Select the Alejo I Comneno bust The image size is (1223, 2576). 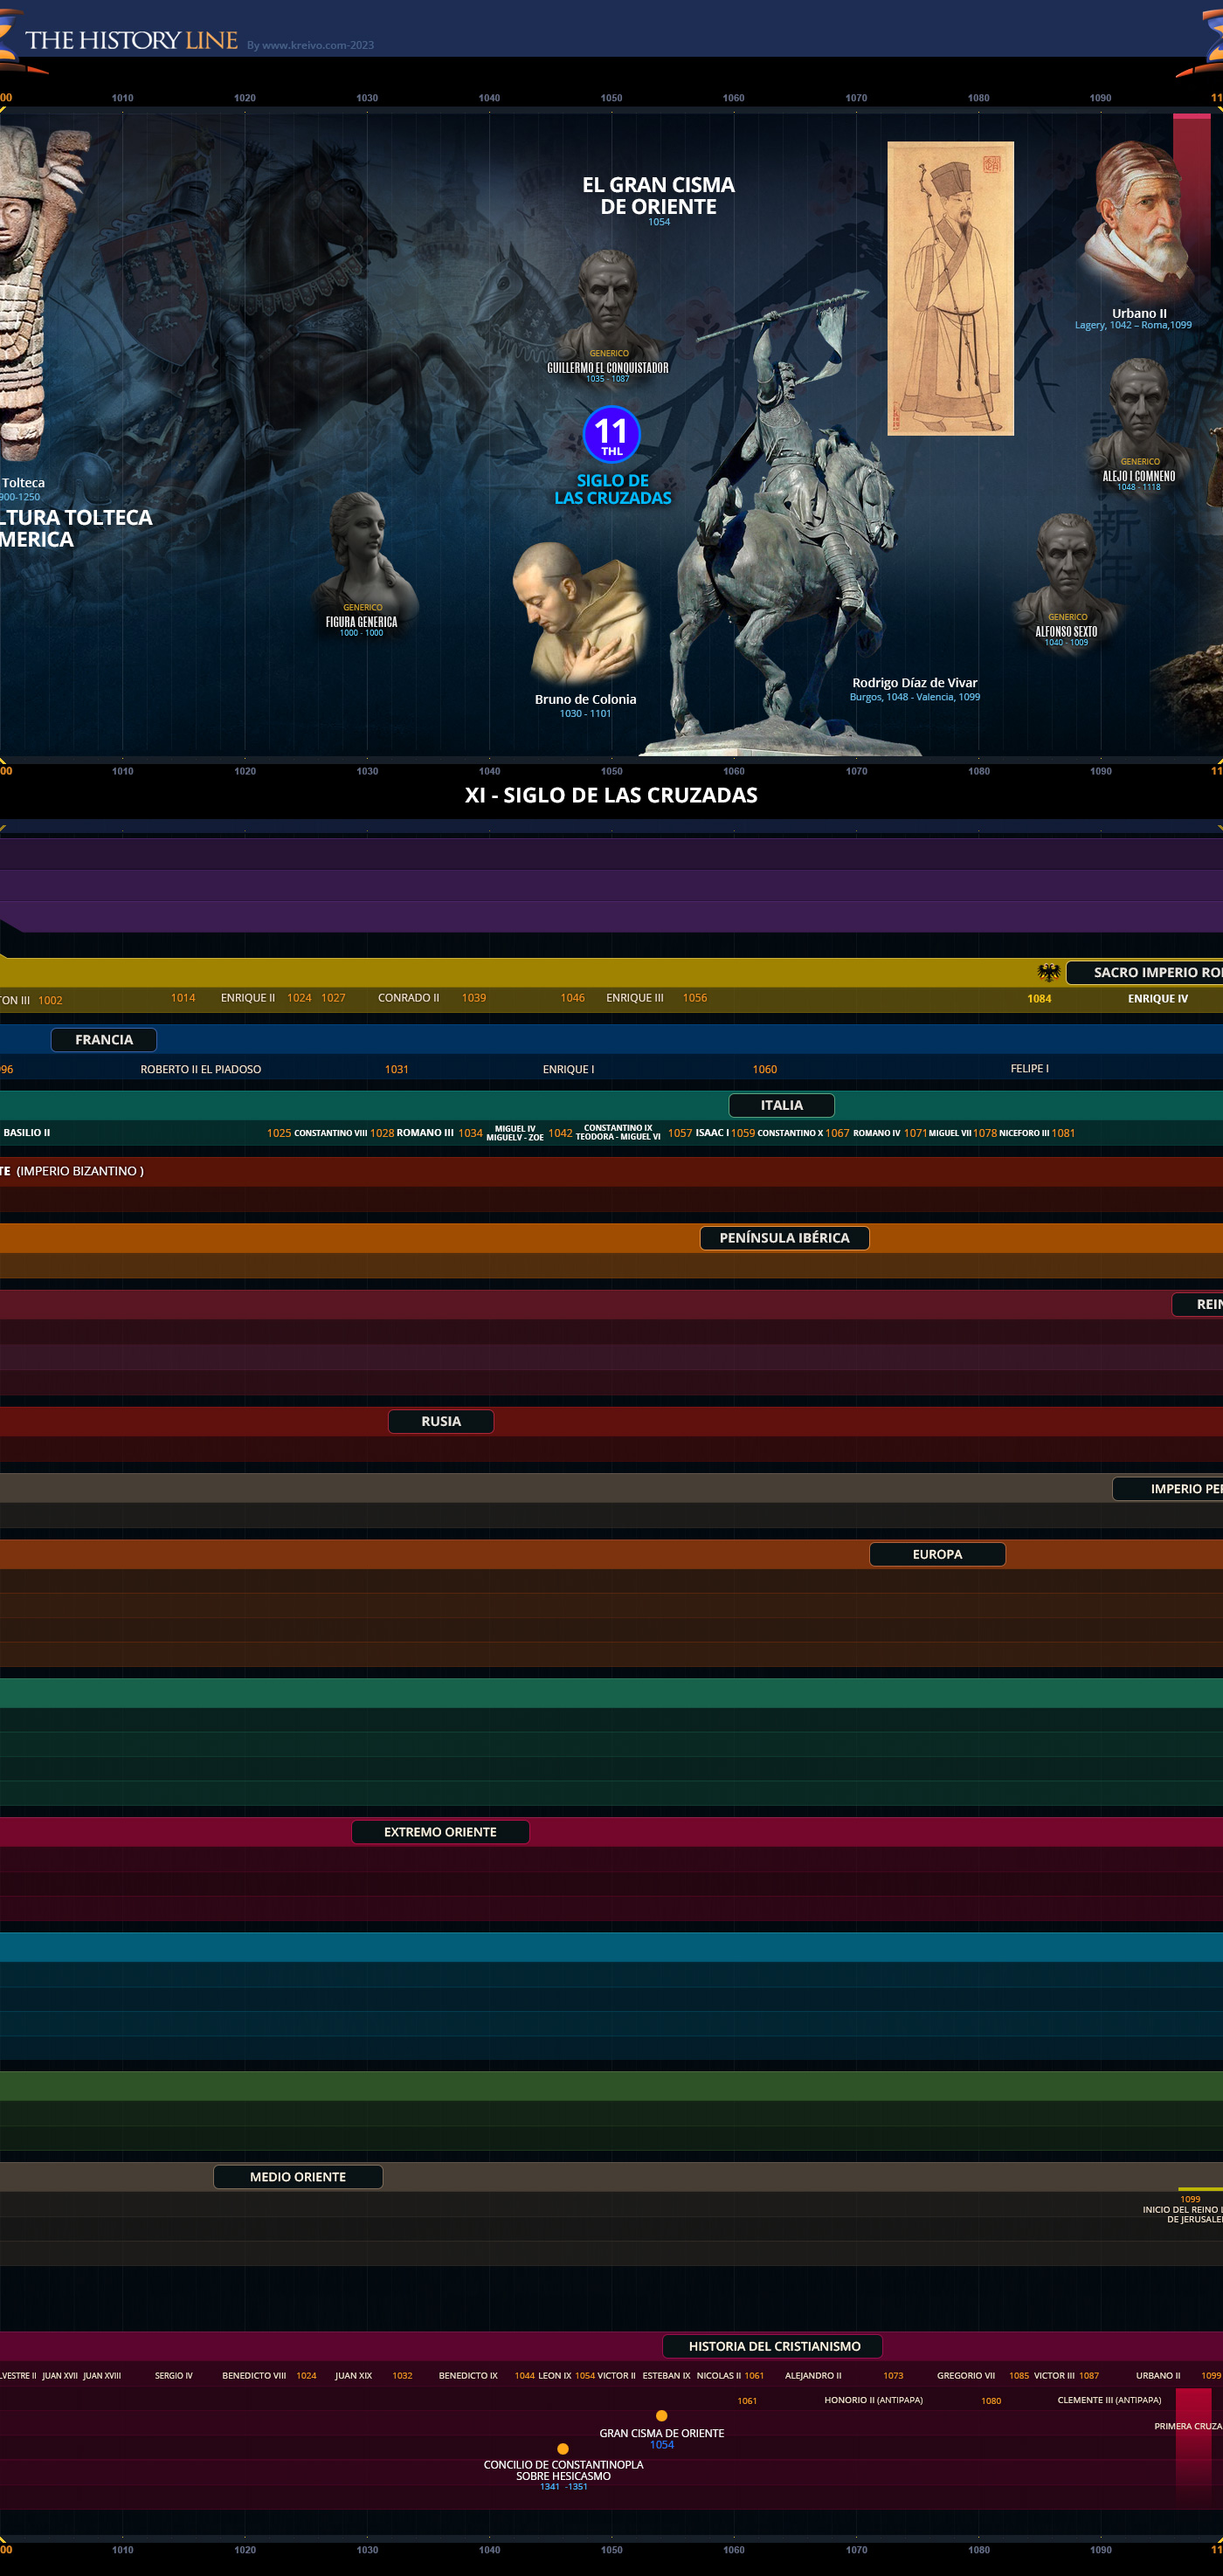(1139, 408)
